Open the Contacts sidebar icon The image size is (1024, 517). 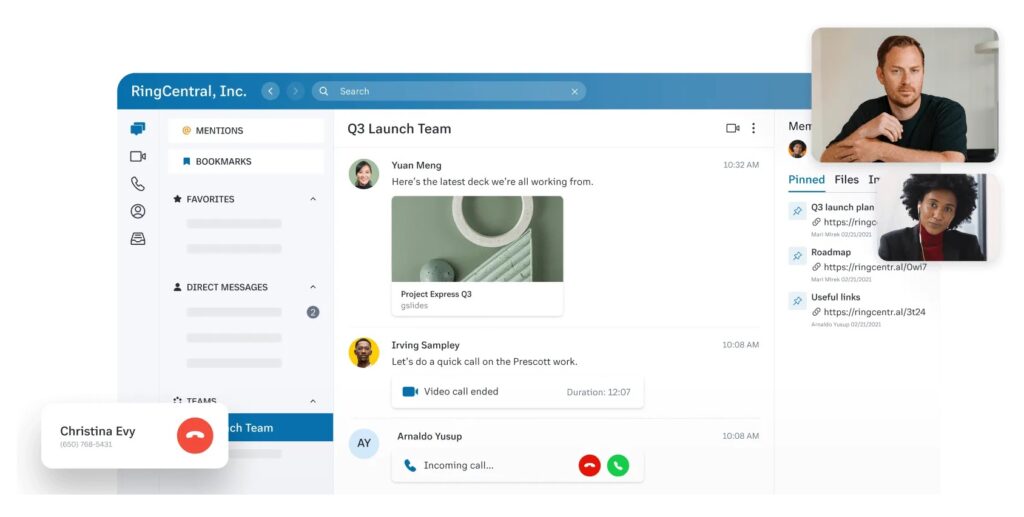[138, 211]
